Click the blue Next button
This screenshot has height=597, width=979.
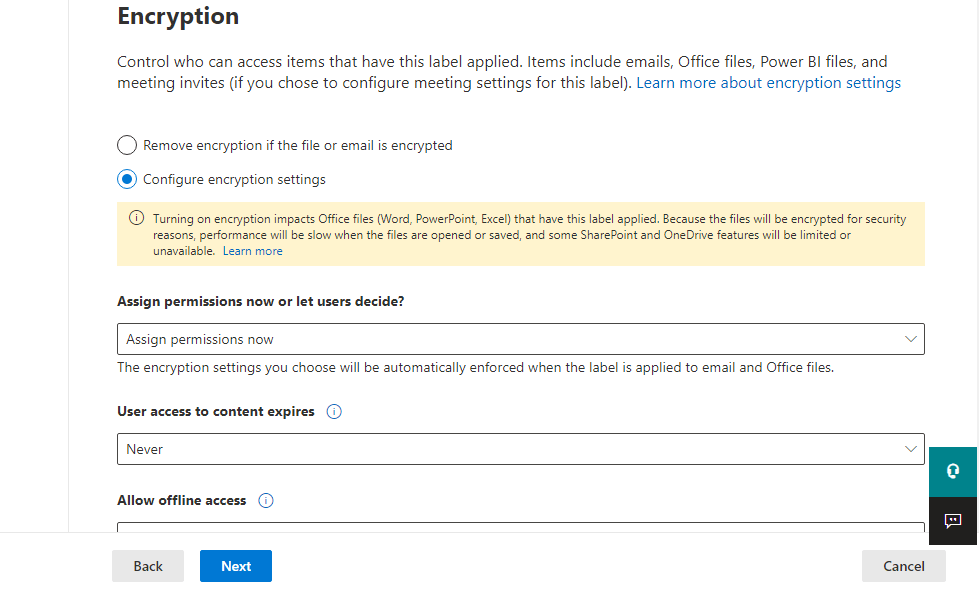(236, 566)
